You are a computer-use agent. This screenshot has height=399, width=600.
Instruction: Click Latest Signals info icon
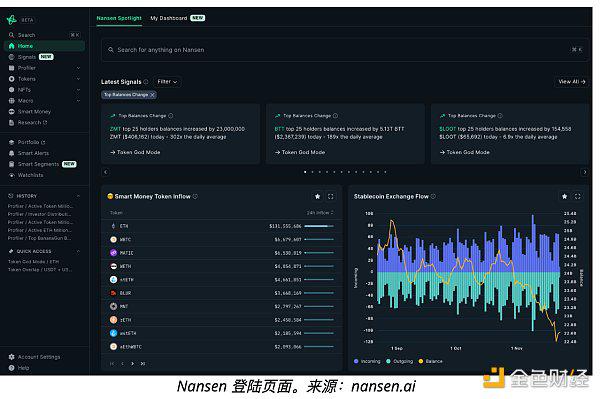click(x=146, y=82)
